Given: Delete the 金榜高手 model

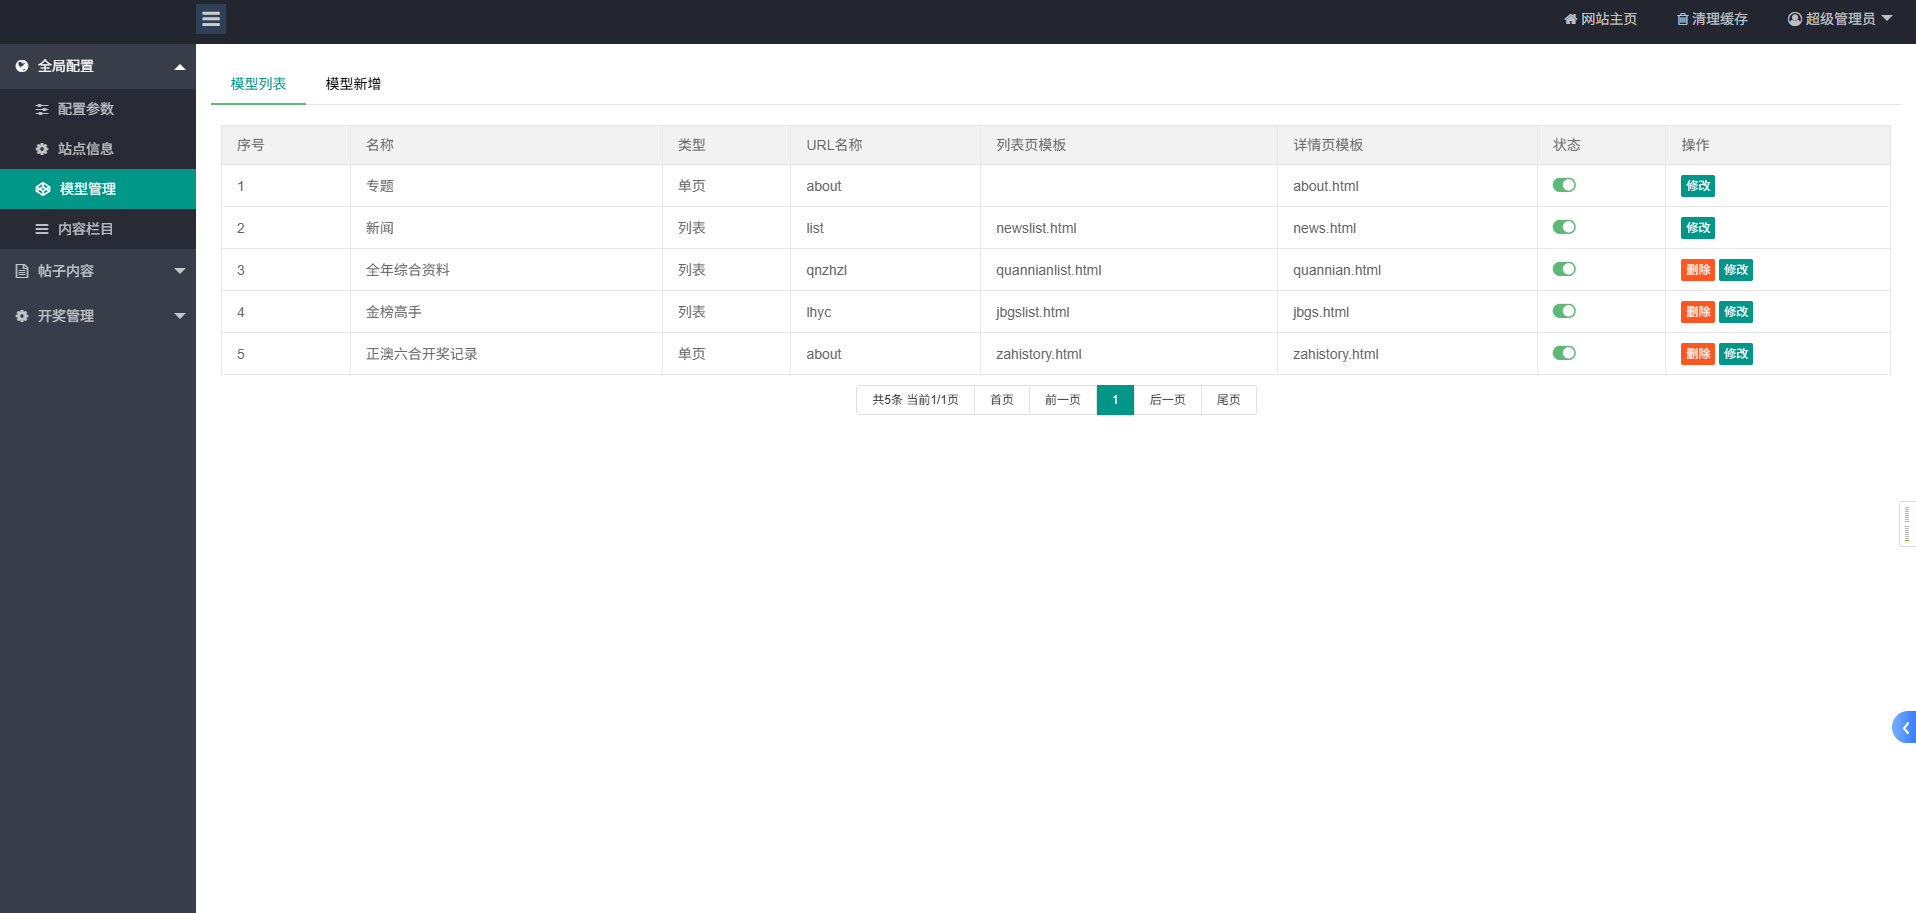Looking at the screenshot, I should click(1697, 312).
